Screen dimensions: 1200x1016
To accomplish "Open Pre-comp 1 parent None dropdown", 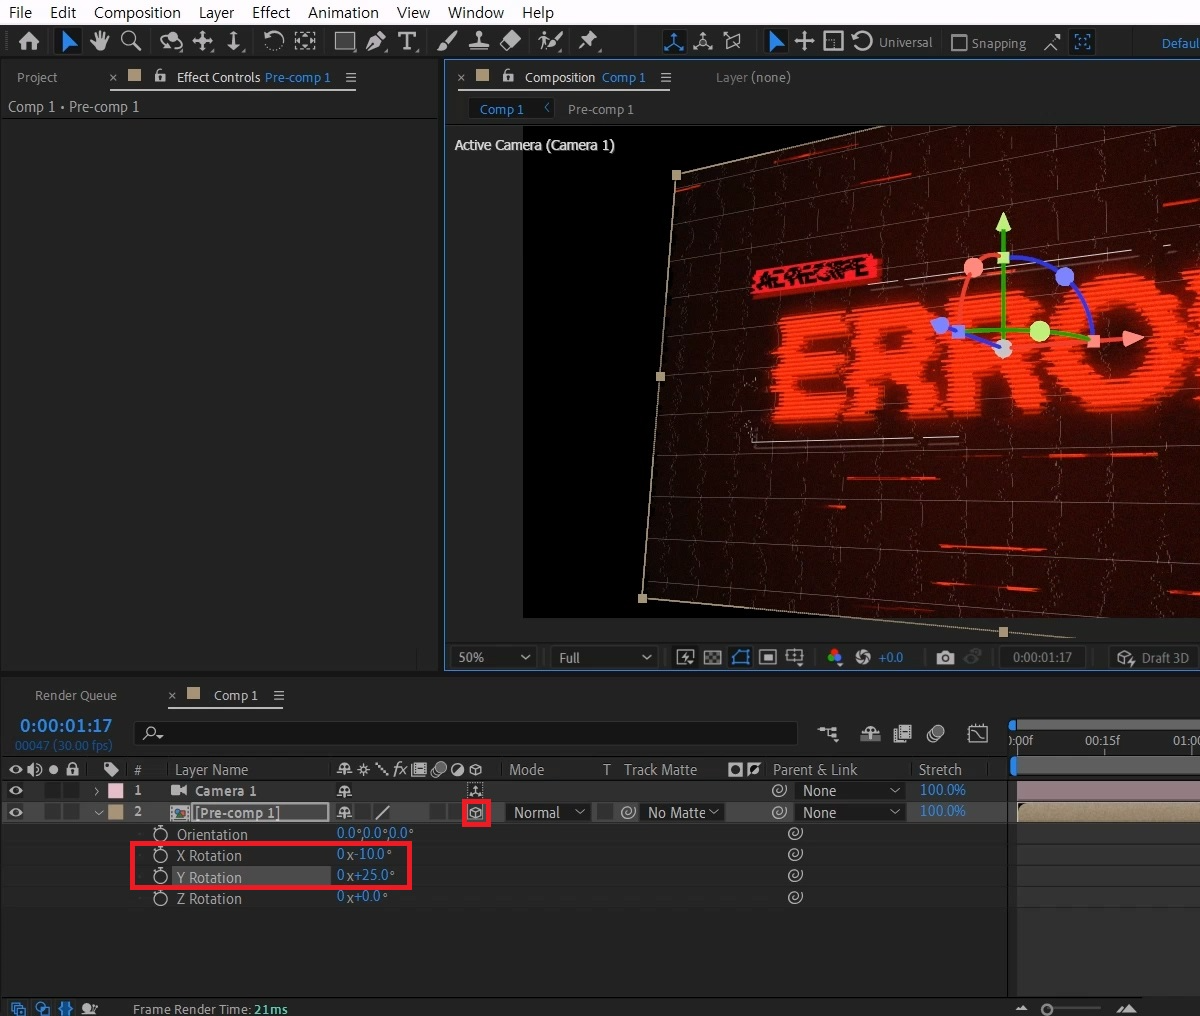I will click(x=851, y=813).
